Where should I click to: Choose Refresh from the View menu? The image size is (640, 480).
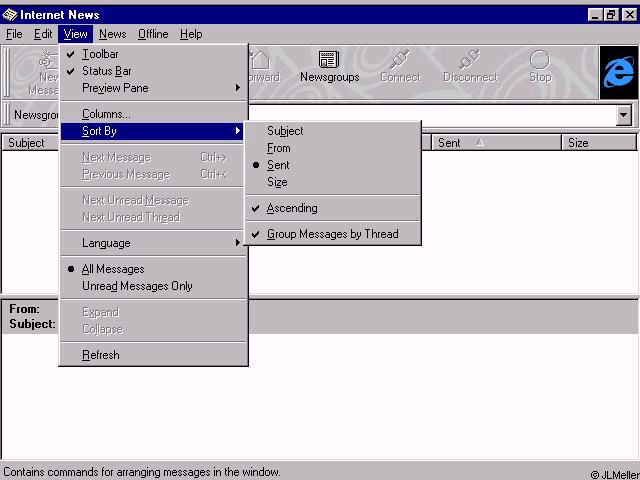coord(153,355)
